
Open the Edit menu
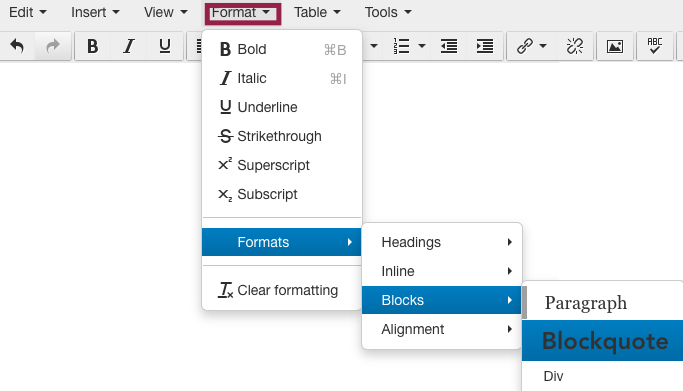(27, 12)
